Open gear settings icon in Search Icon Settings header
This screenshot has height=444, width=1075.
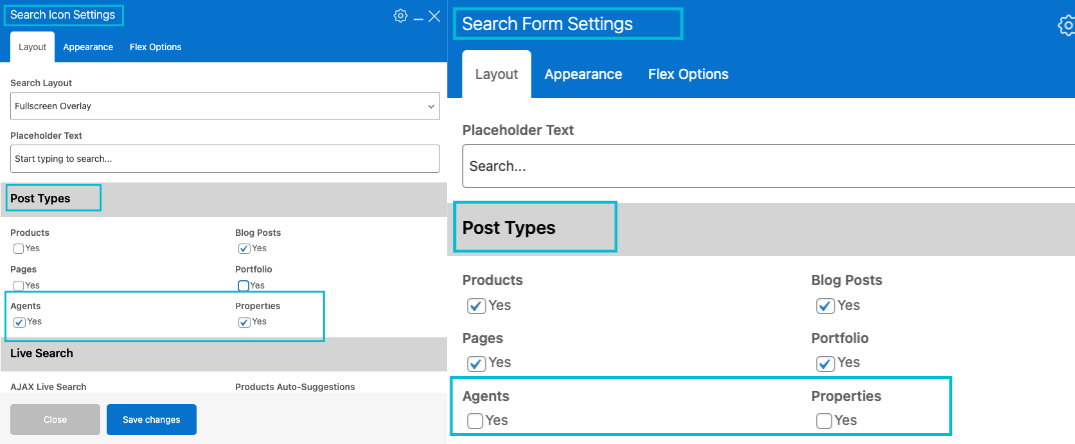pos(400,16)
